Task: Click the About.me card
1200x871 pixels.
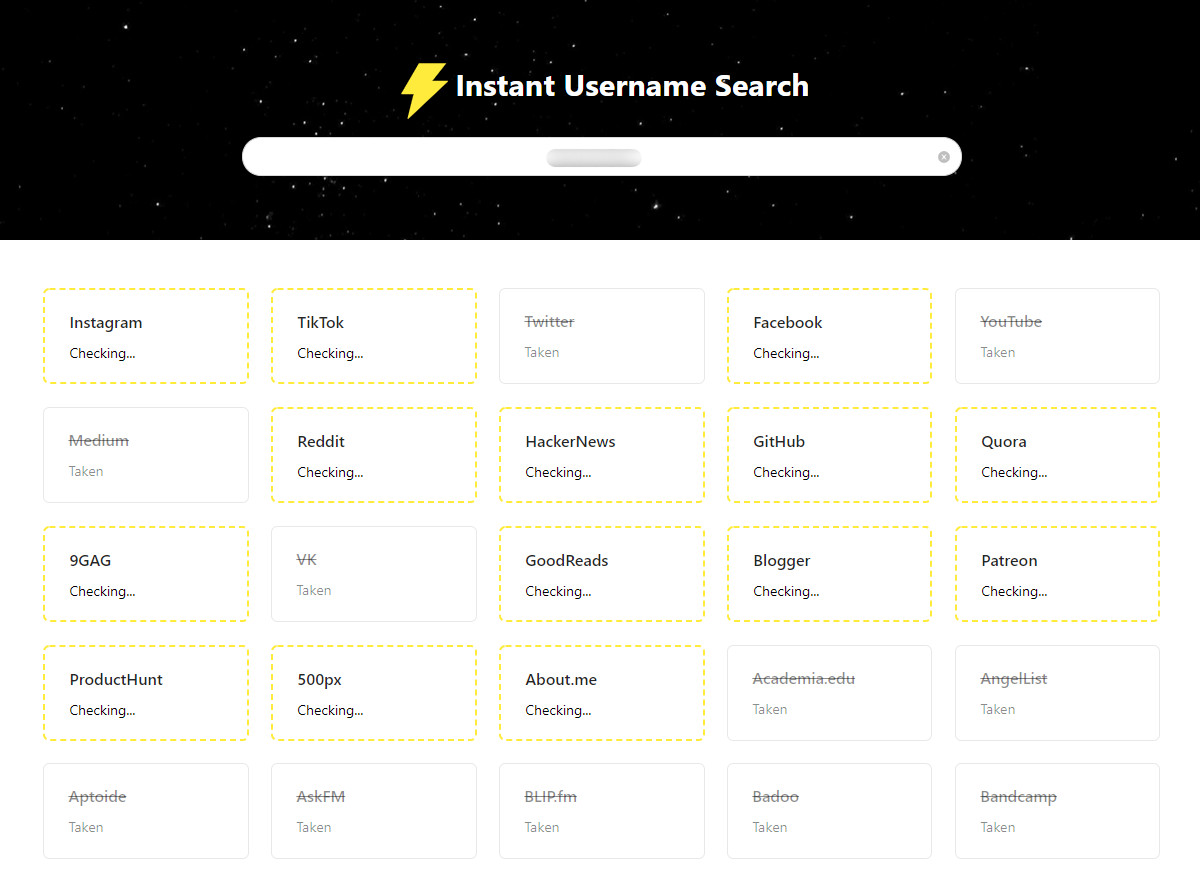Action: point(601,693)
